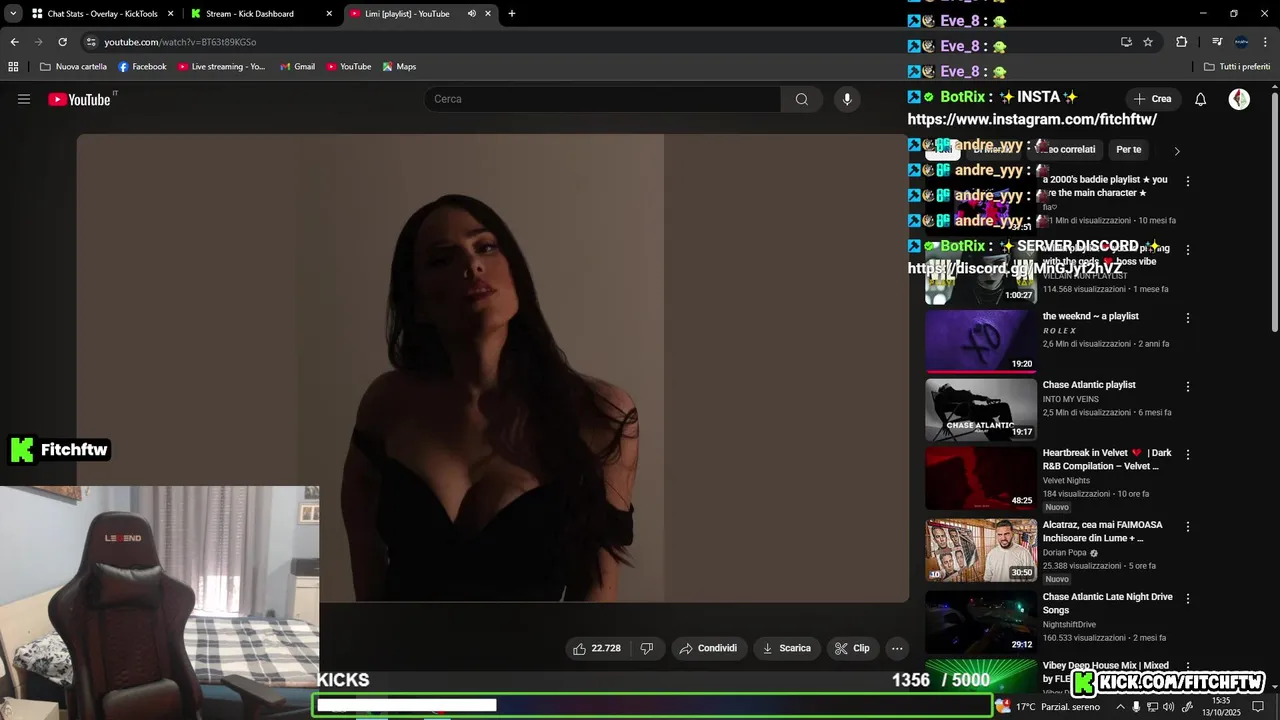This screenshot has width=1280, height=720.
Task: Bookmark this page with the star
Action: (x=1148, y=42)
